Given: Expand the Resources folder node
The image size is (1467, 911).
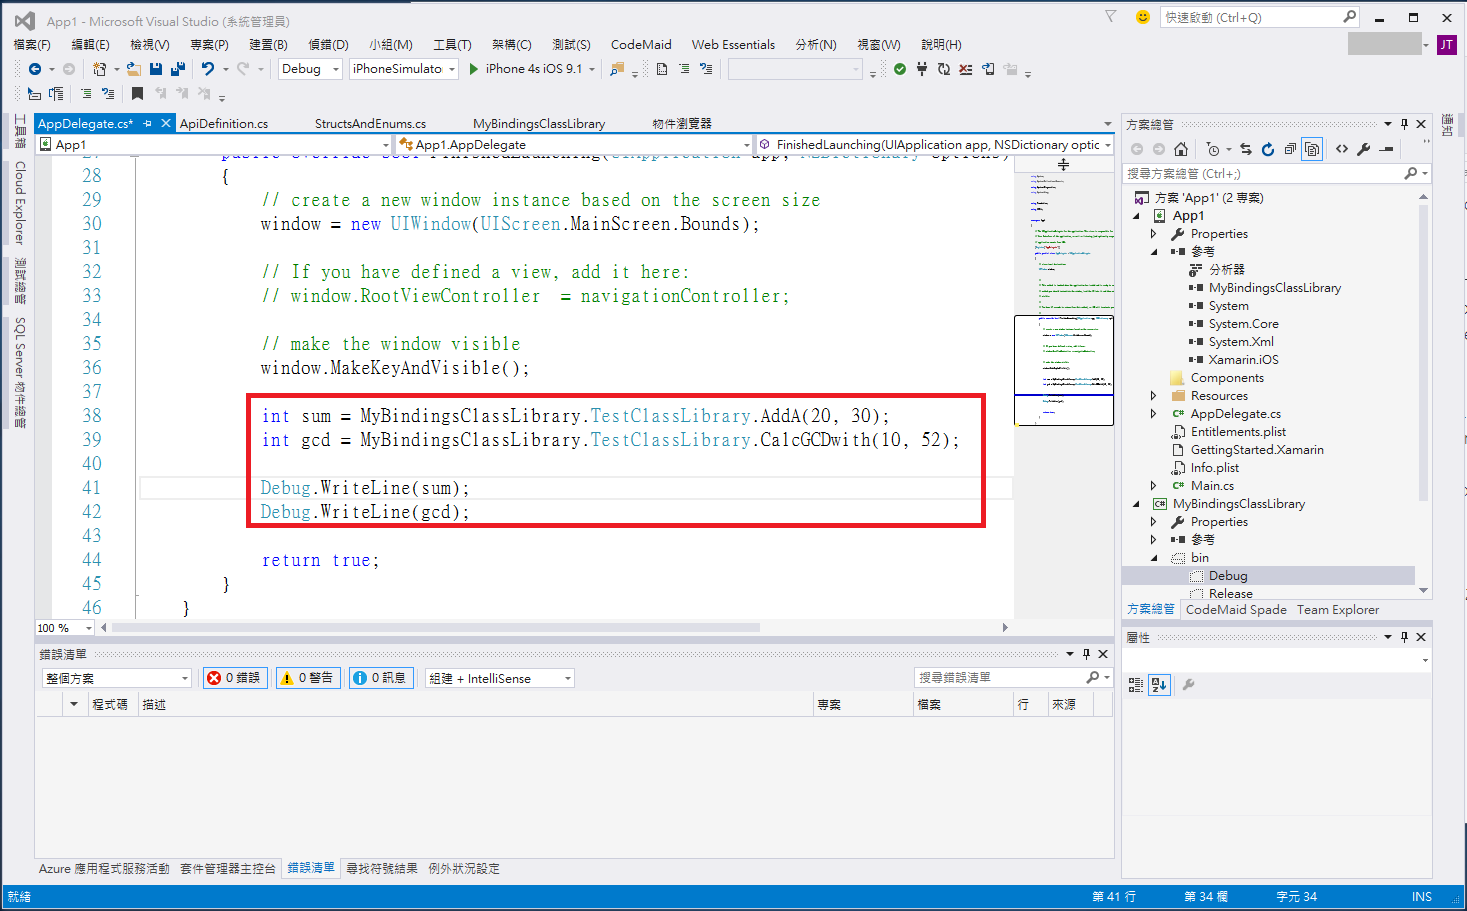Looking at the screenshot, I should tap(1153, 396).
